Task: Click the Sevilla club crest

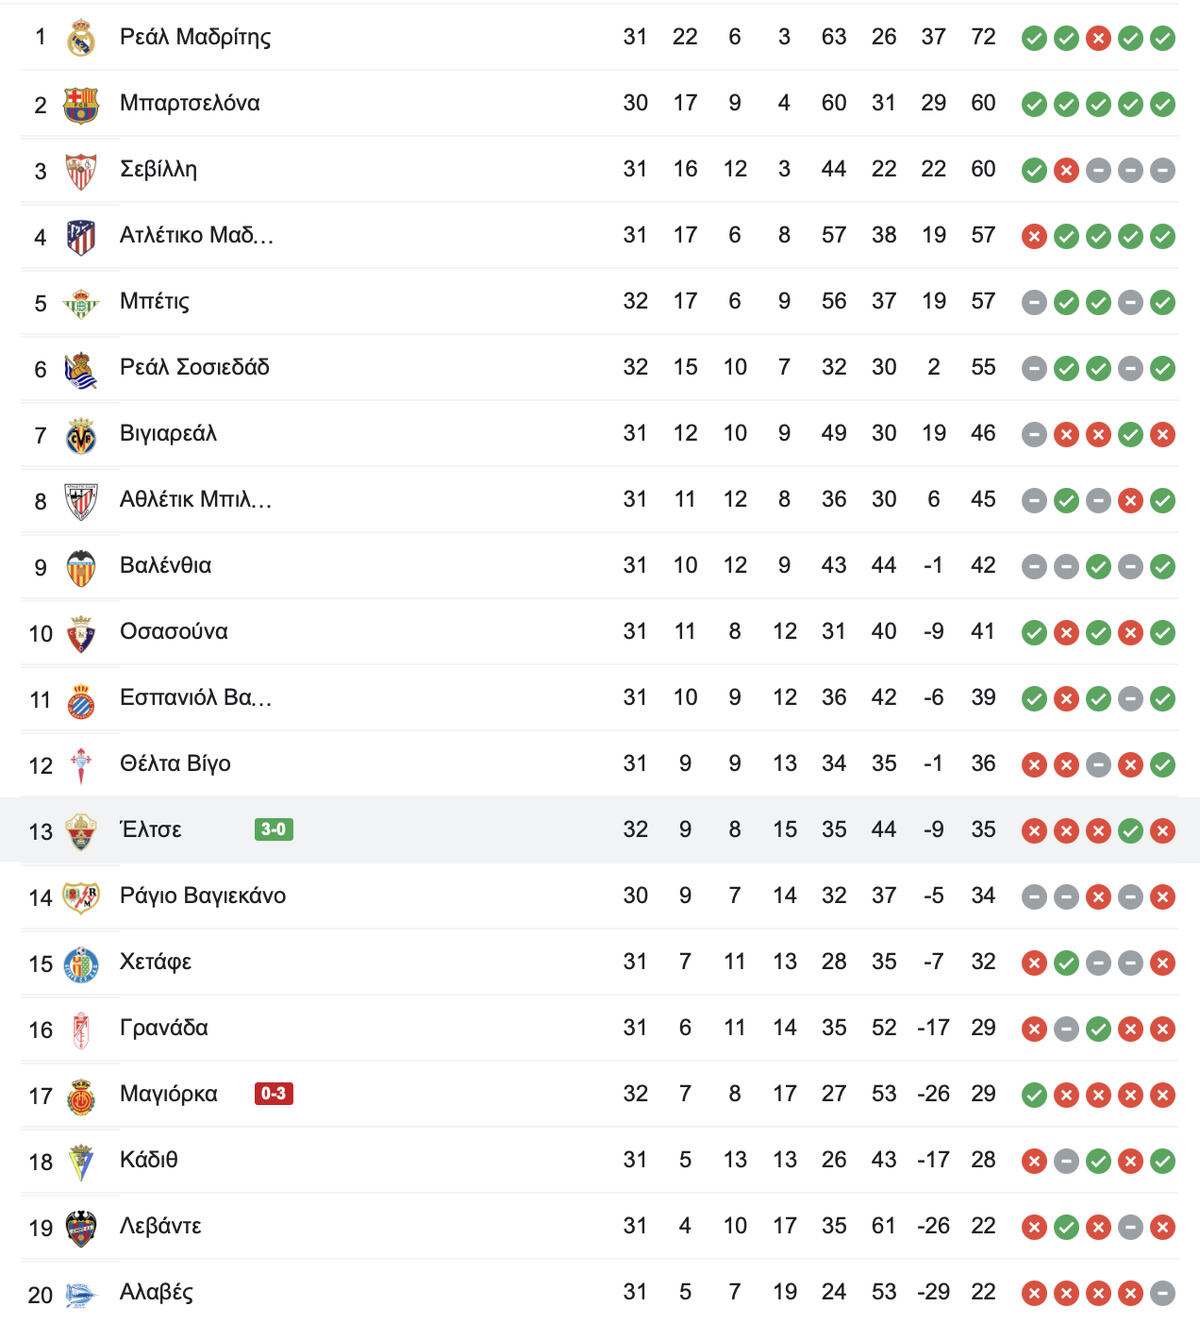Action: (x=81, y=170)
